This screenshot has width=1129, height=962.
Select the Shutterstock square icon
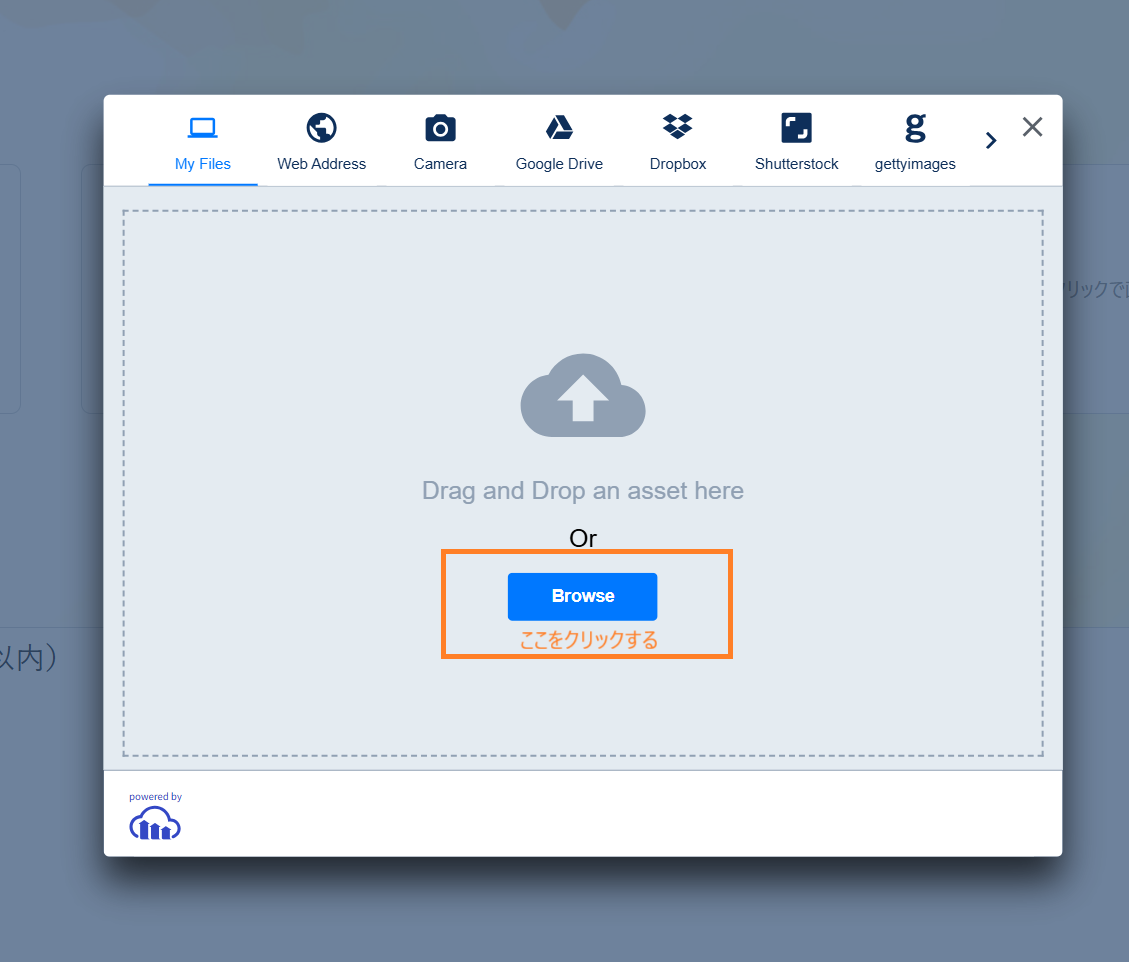796,128
